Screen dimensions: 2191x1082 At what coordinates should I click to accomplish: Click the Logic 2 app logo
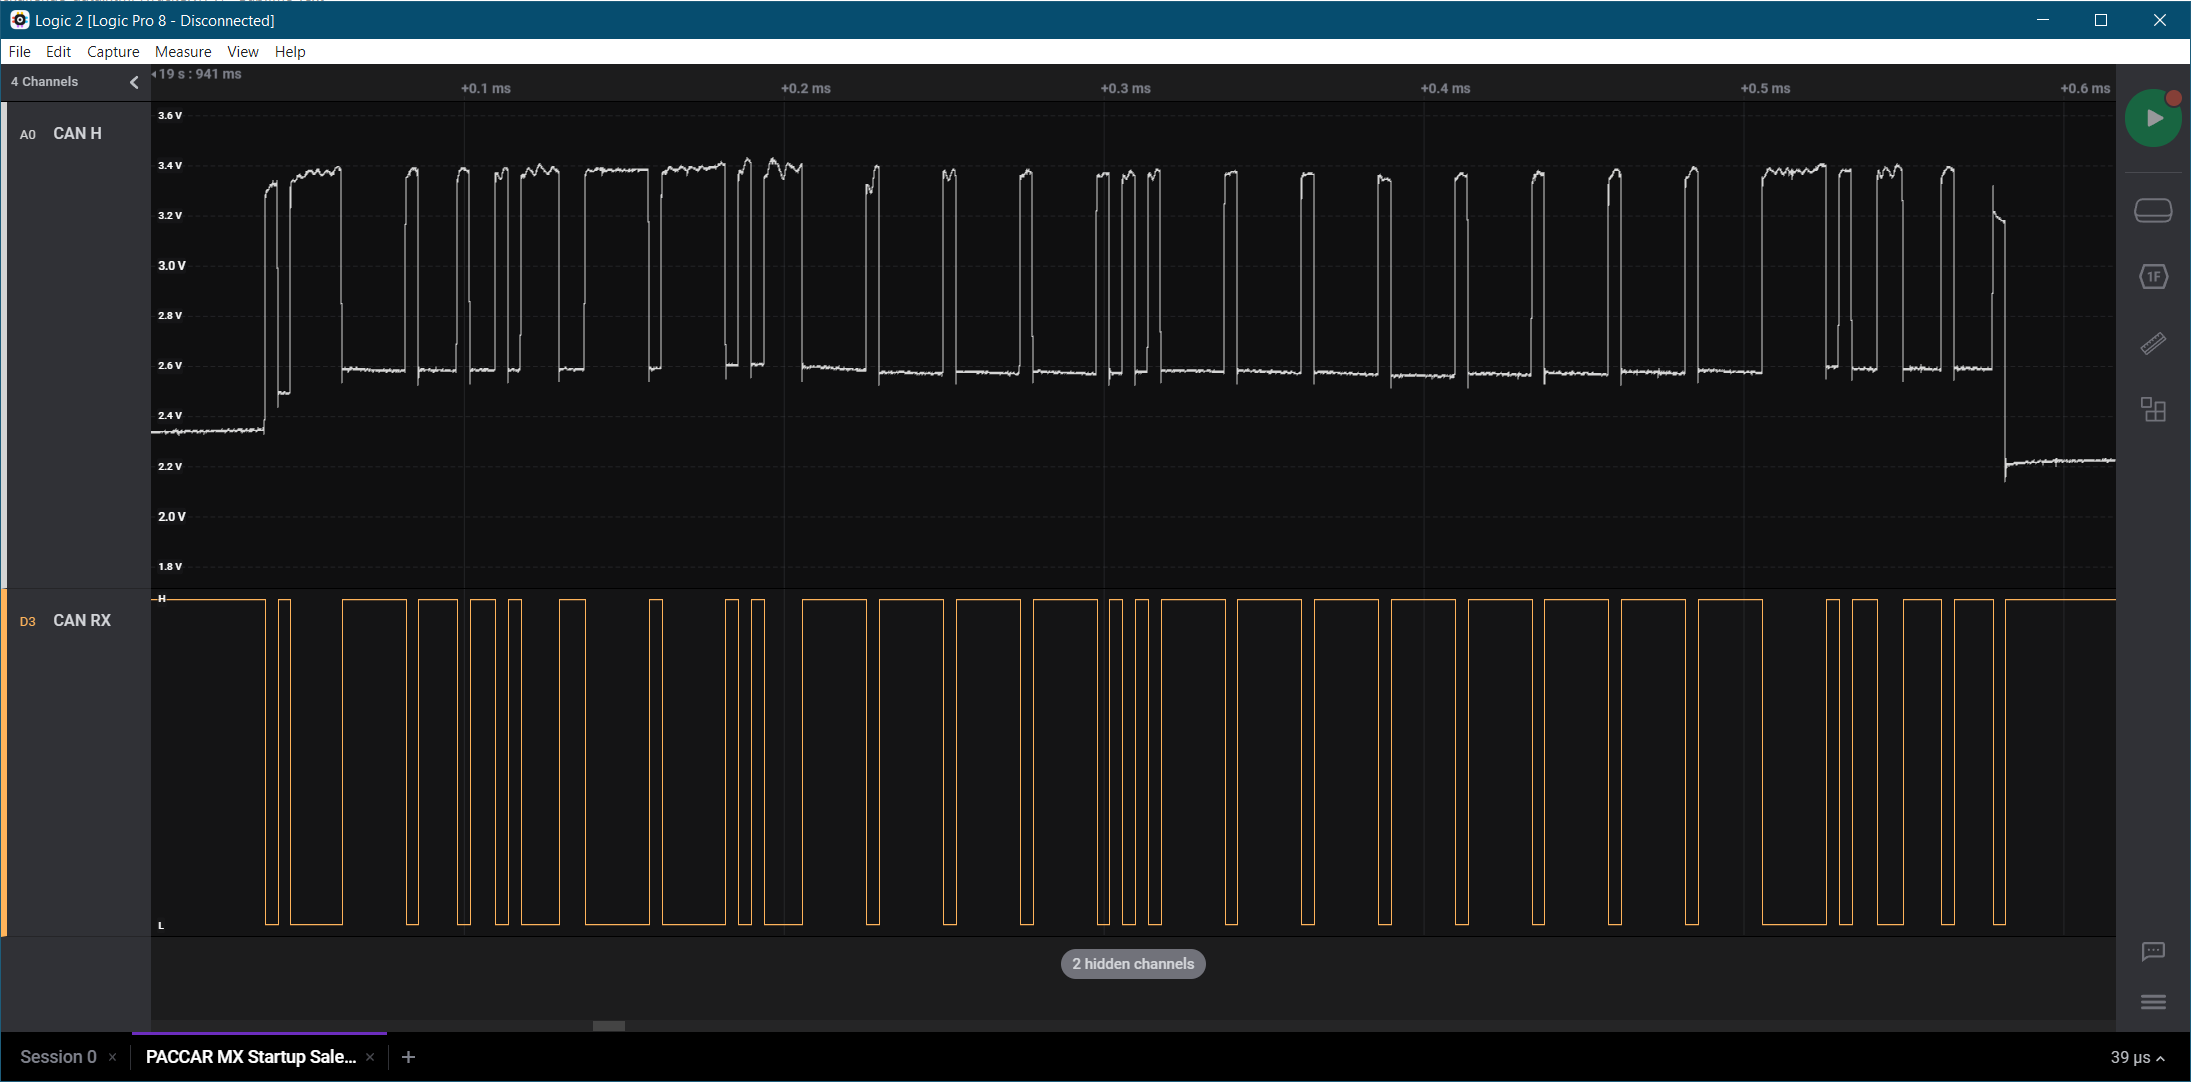[x=19, y=20]
